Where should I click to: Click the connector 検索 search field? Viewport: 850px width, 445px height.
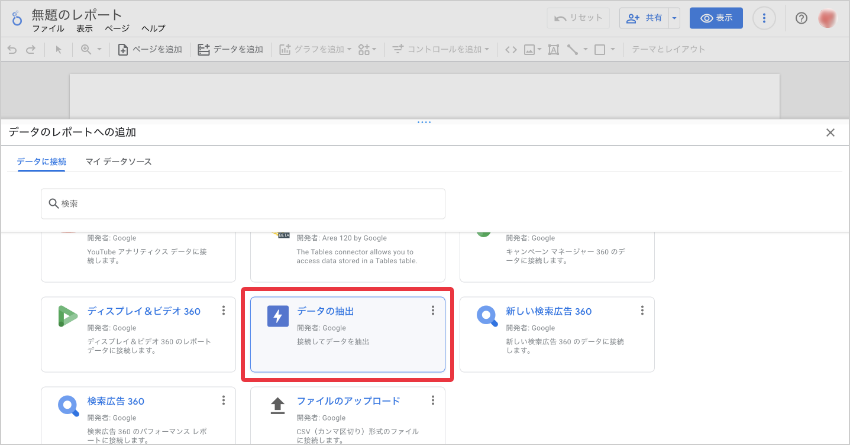coord(243,204)
